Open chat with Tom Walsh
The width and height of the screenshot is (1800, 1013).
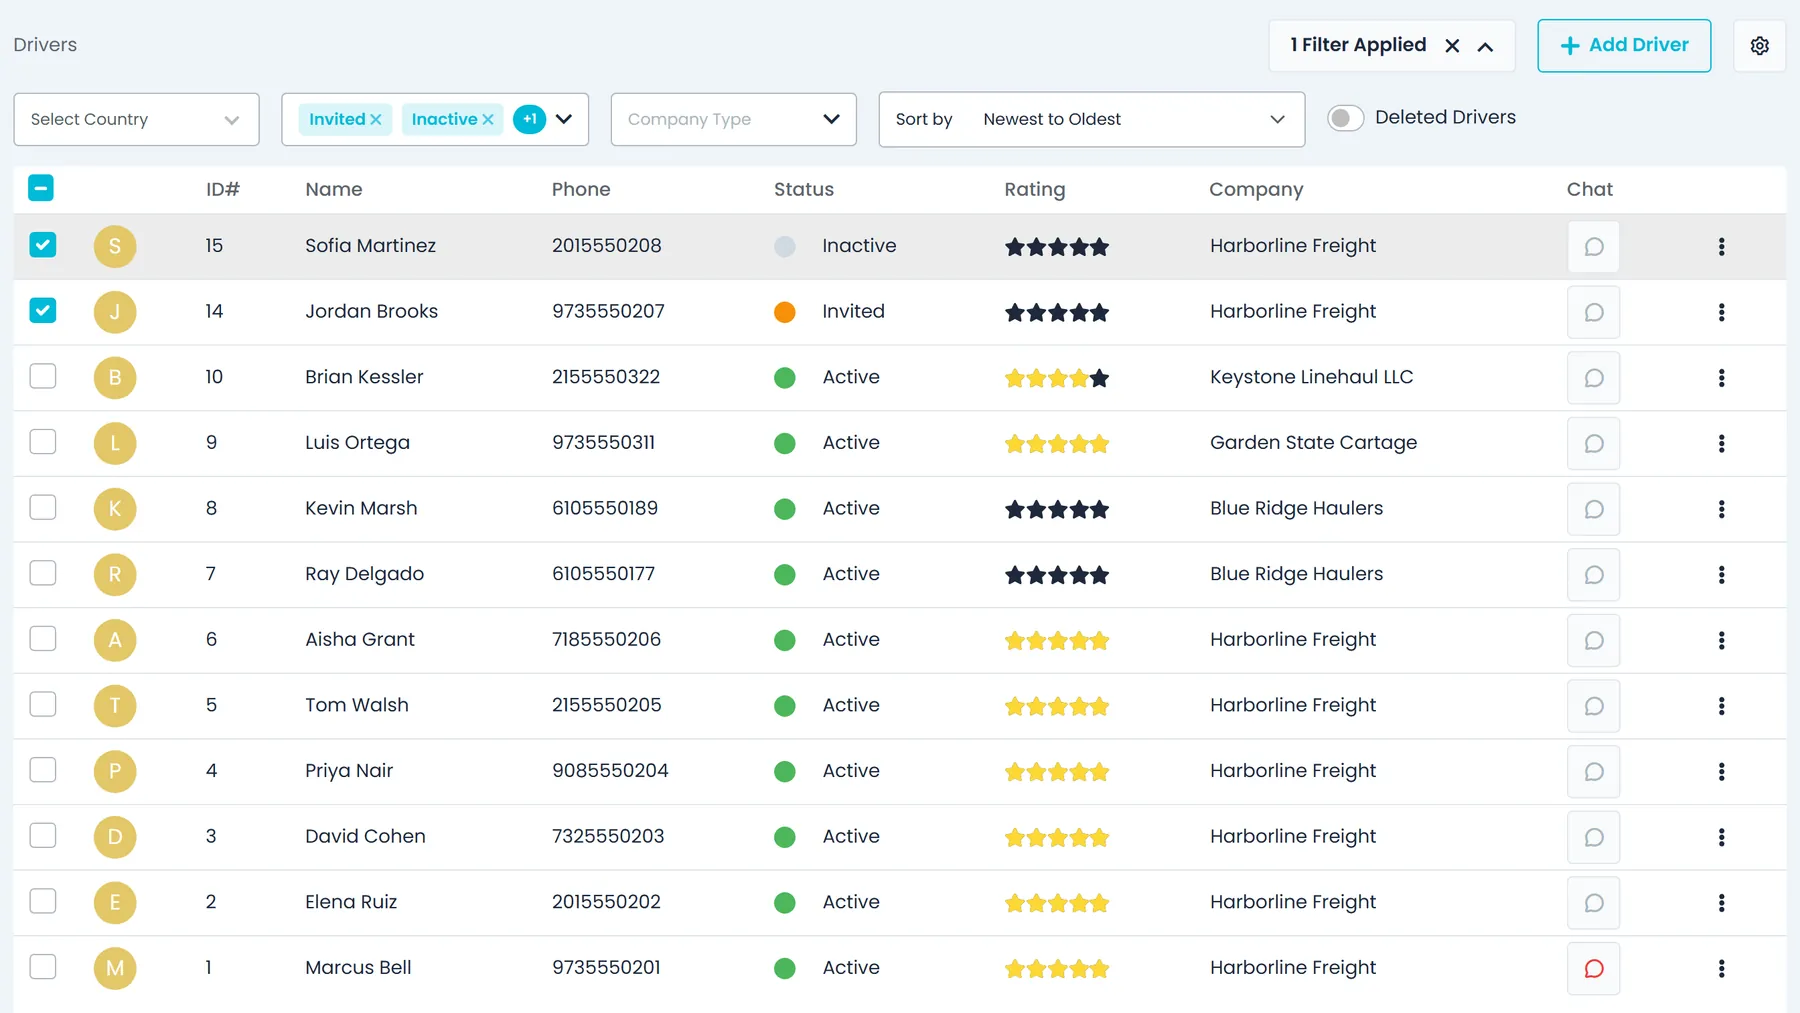pos(1593,706)
